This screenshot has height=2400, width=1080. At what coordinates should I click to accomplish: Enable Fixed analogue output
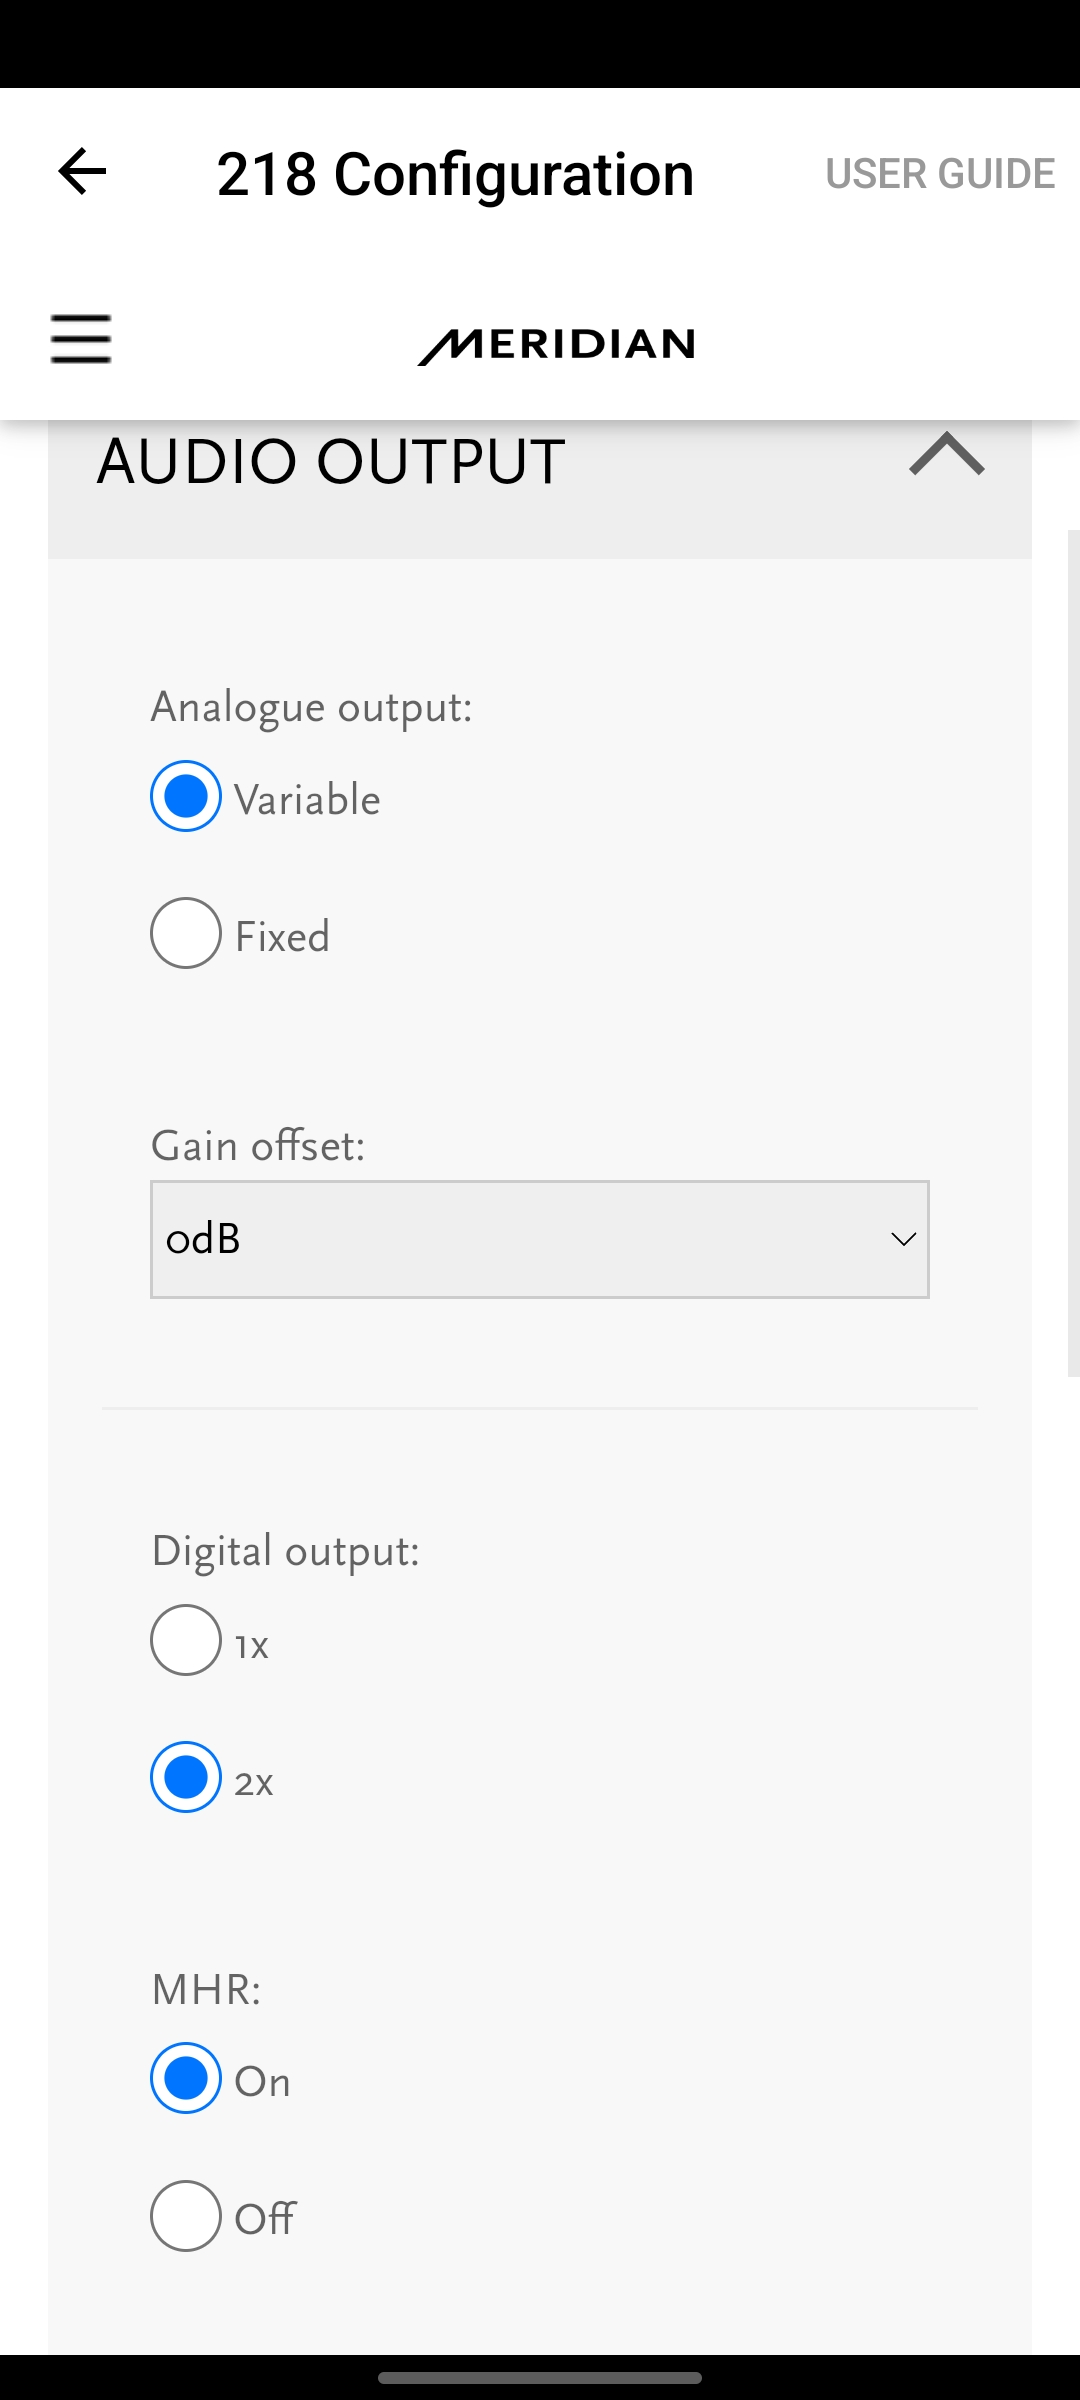click(x=185, y=934)
